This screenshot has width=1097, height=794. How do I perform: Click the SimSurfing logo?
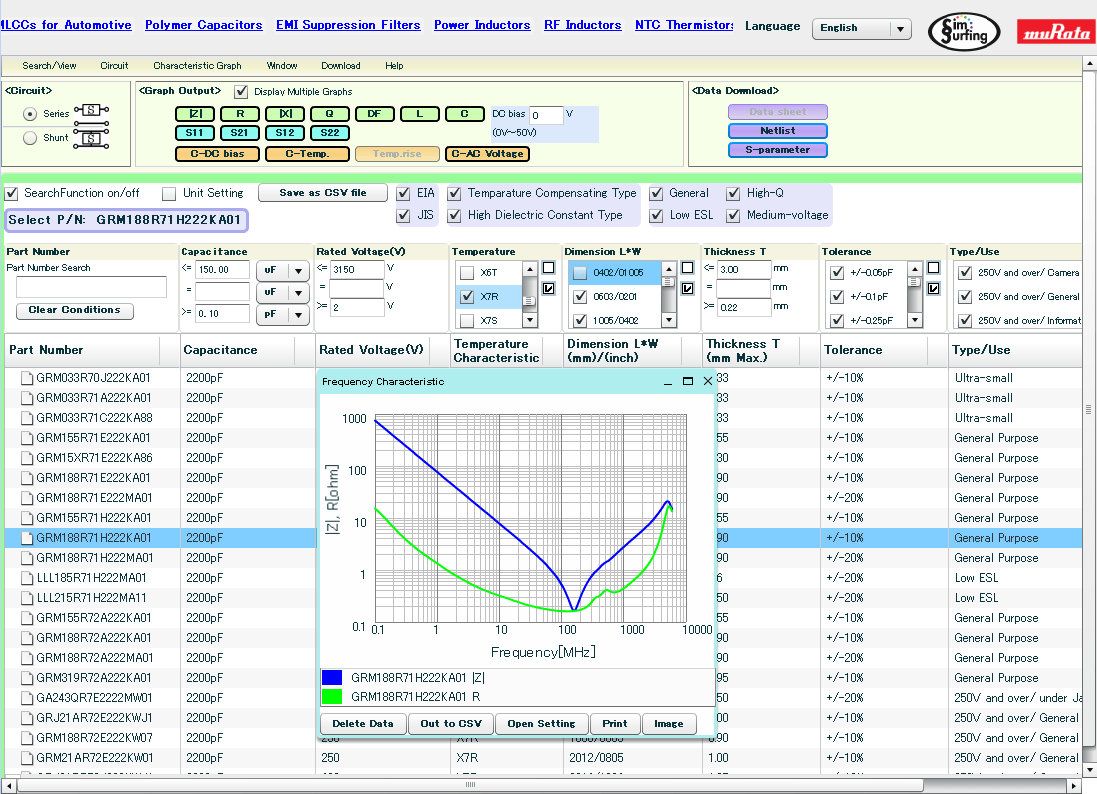[x=963, y=31]
